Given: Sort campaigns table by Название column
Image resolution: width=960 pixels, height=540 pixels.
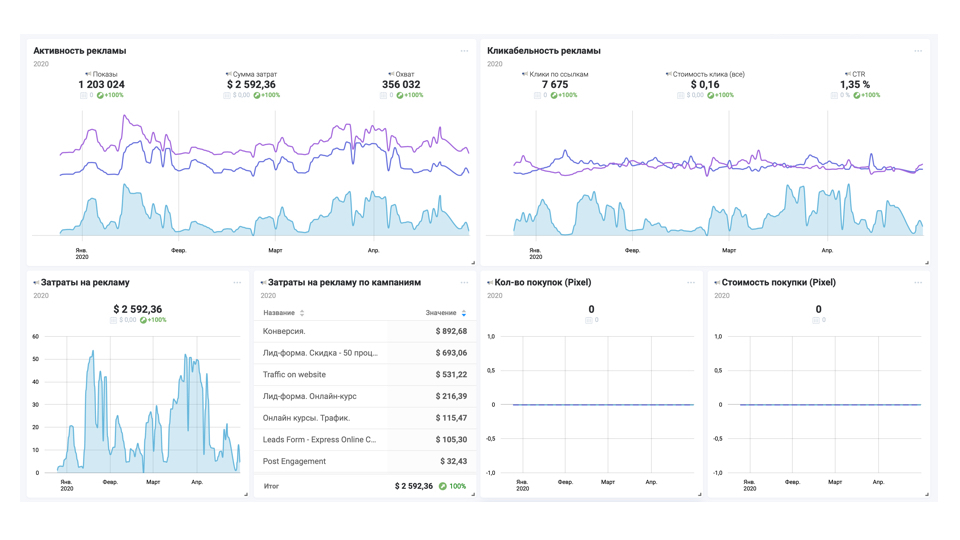Looking at the screenshot, I should 302,313.
